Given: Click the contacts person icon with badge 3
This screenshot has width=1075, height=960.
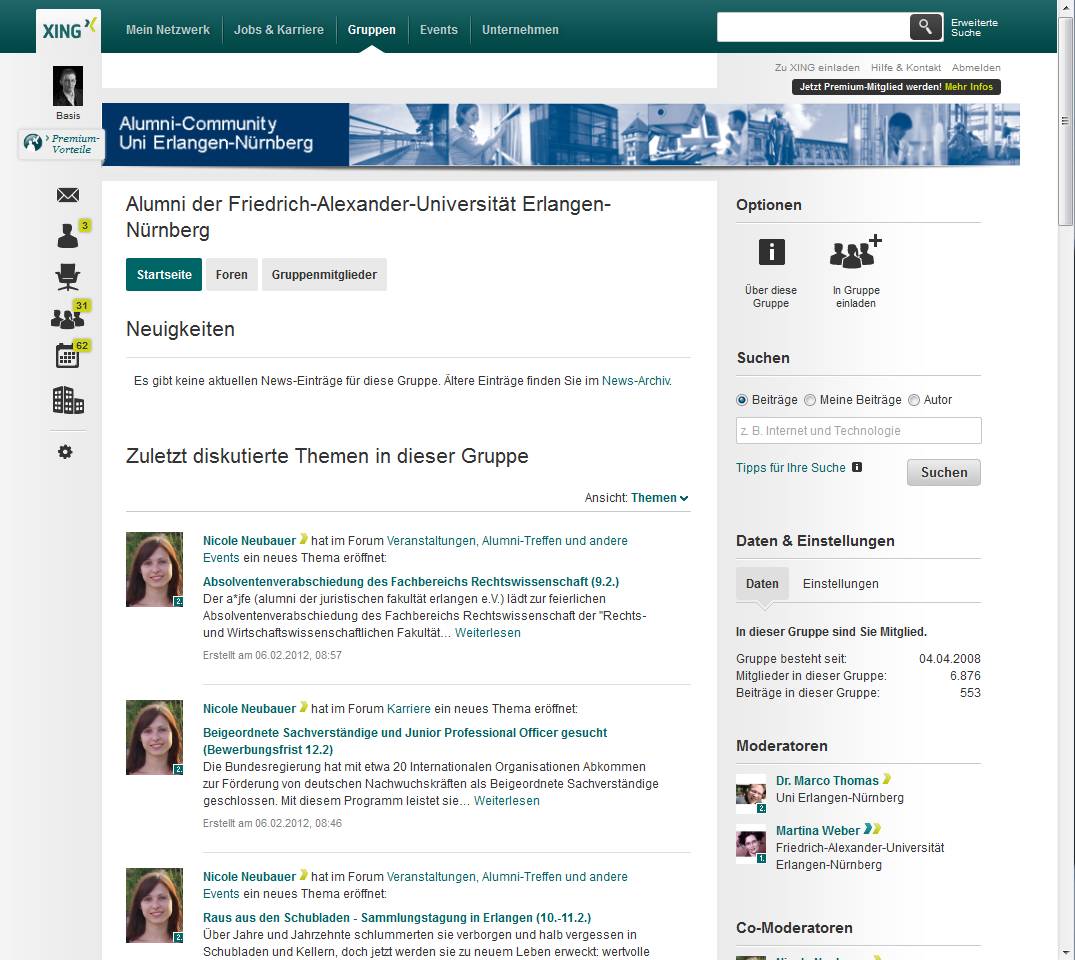Looking at the screenshot, I should click(x=68, y=236).
